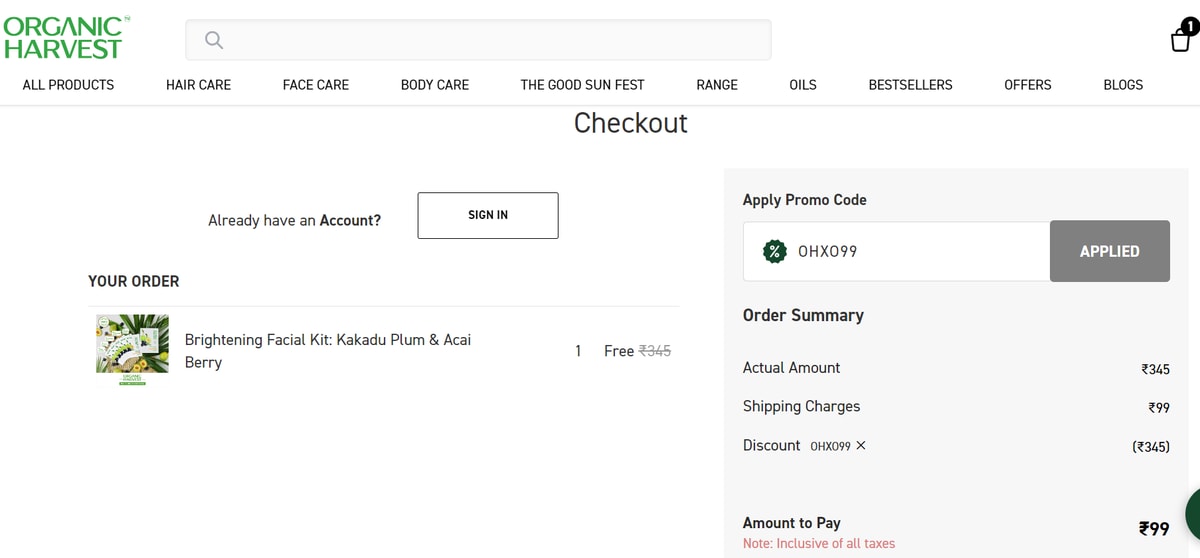Remove the OHX099 discount with X
This screenshot has height=558, width=1200.
pyautogui.click(x=861, y=446)
